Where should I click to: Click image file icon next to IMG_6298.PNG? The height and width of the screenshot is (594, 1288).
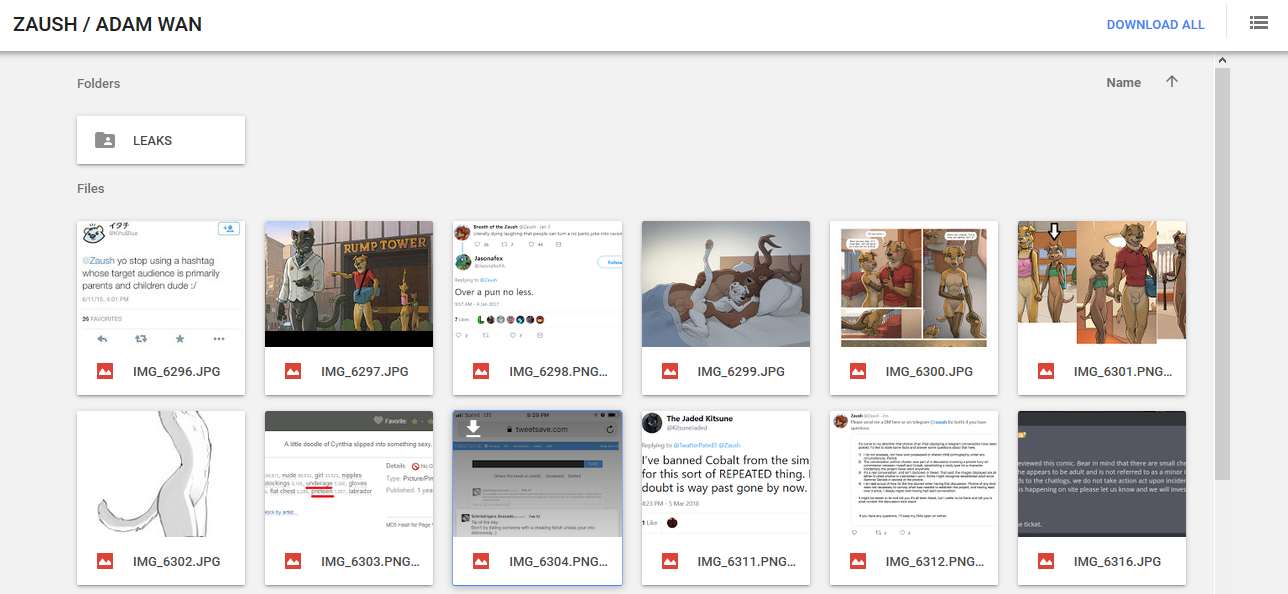pyautogui.click(x=481, y=371)
